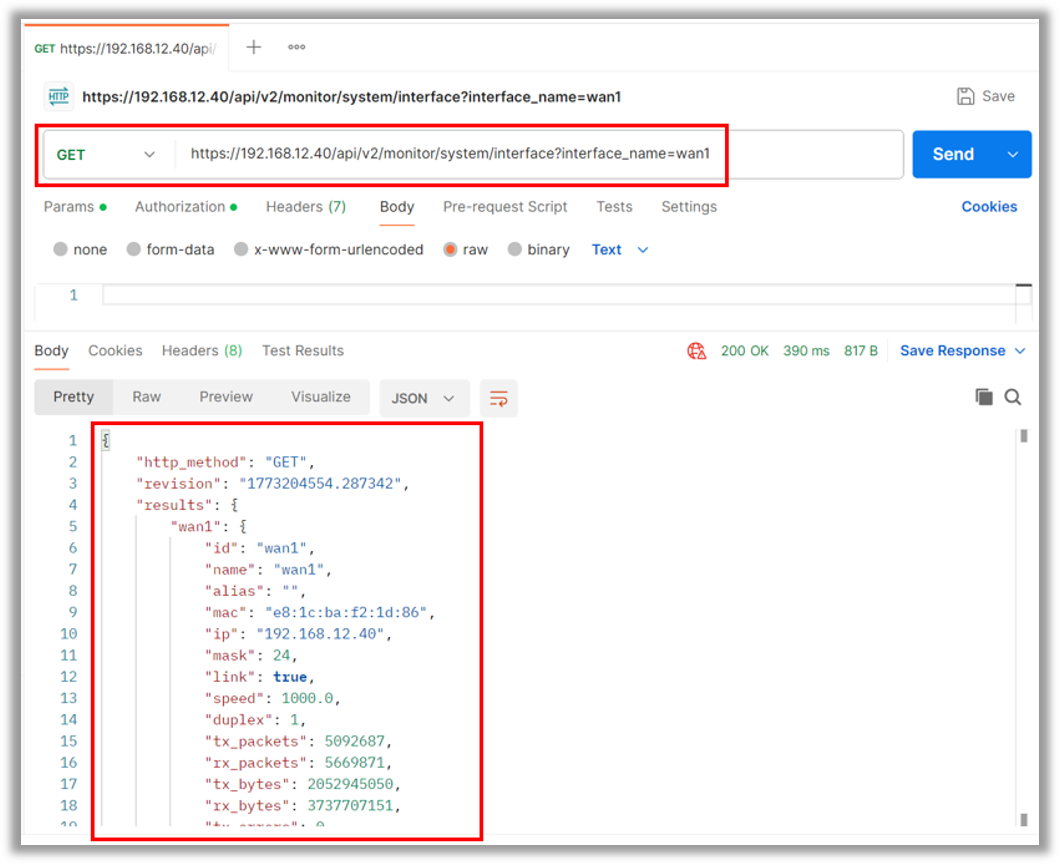Open the Save Response dropdown
This screenshot has height=864, width=1060.
click(961, 350)
